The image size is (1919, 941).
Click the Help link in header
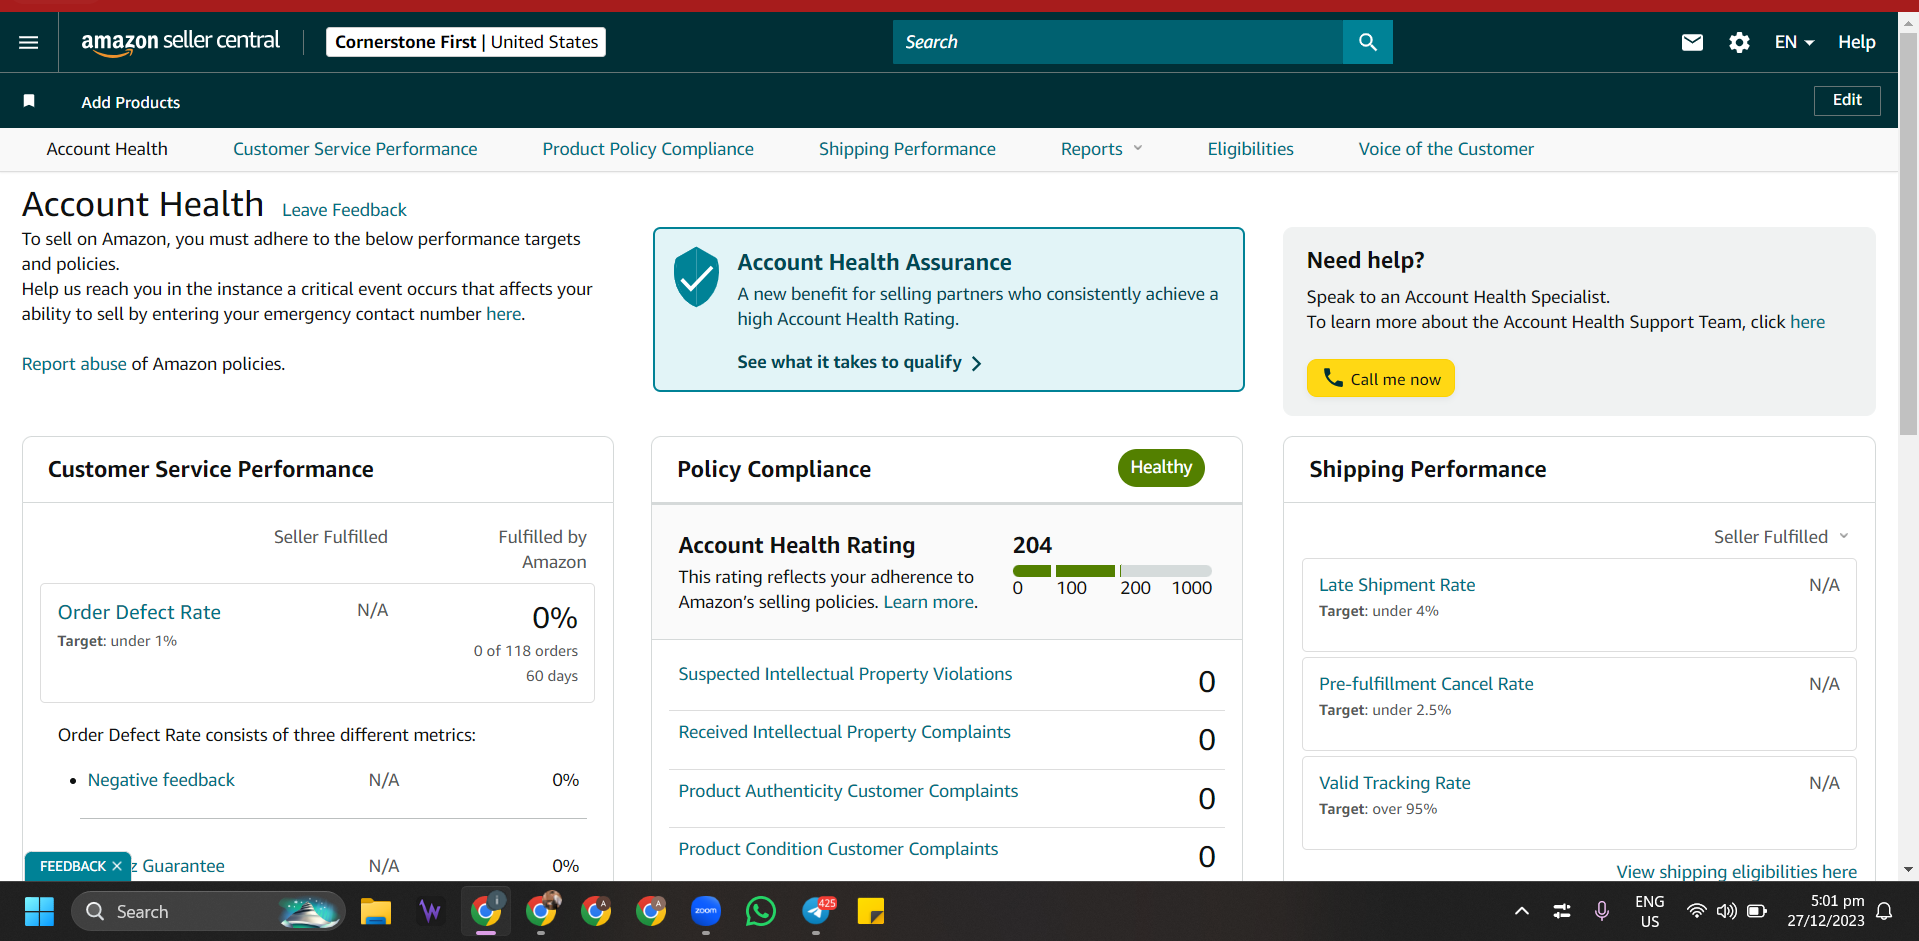[x=1856, y=42]
